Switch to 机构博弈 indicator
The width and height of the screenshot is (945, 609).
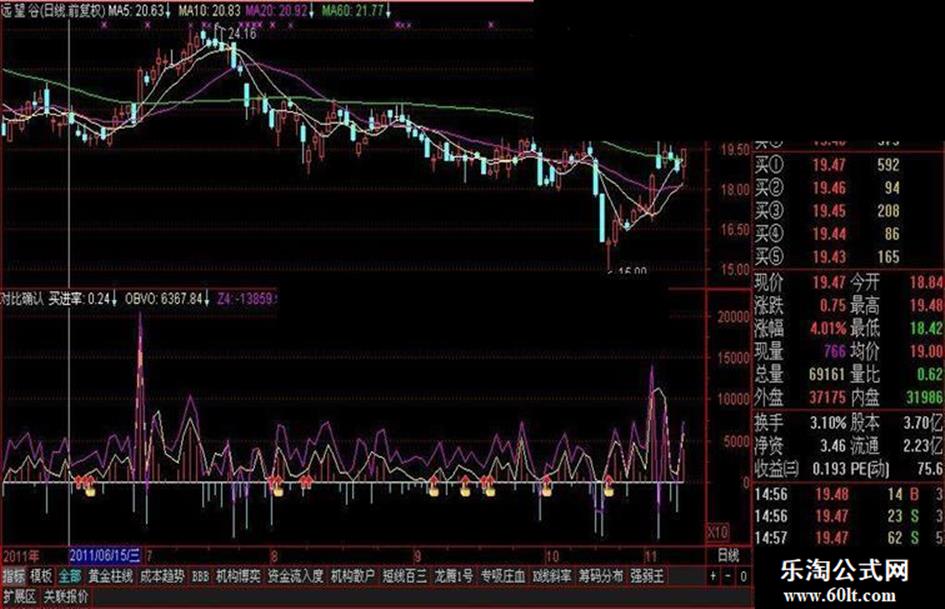(x=238, y=576)
